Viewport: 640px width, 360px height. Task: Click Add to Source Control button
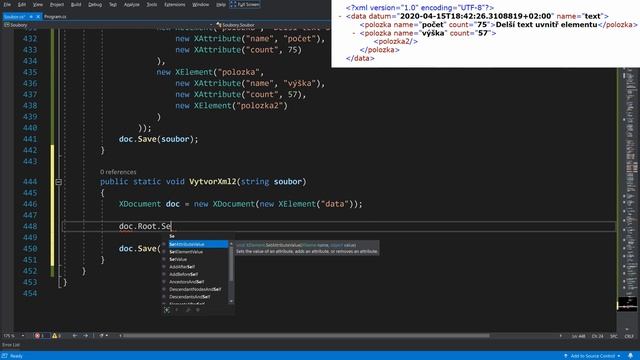pyautogui.click(x=592, y=356)
